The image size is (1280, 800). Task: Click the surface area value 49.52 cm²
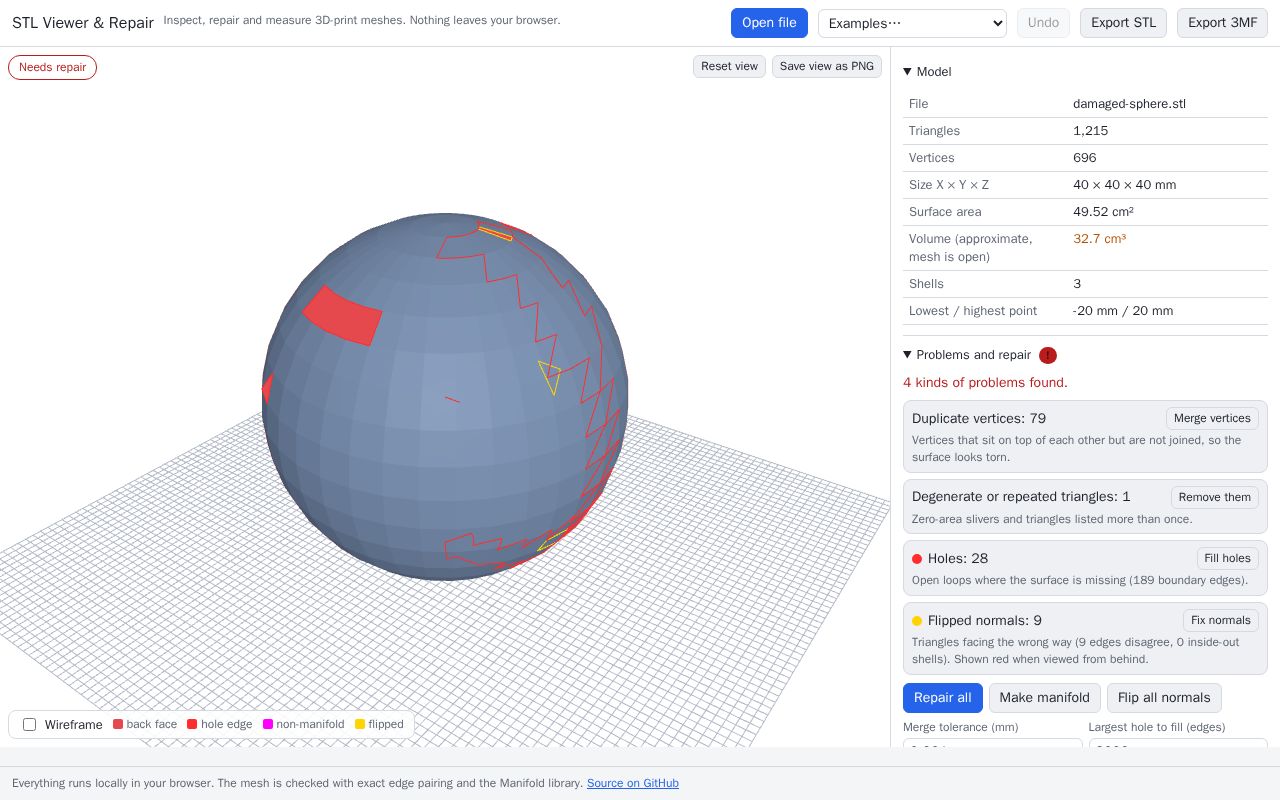tap(1103, 212)
